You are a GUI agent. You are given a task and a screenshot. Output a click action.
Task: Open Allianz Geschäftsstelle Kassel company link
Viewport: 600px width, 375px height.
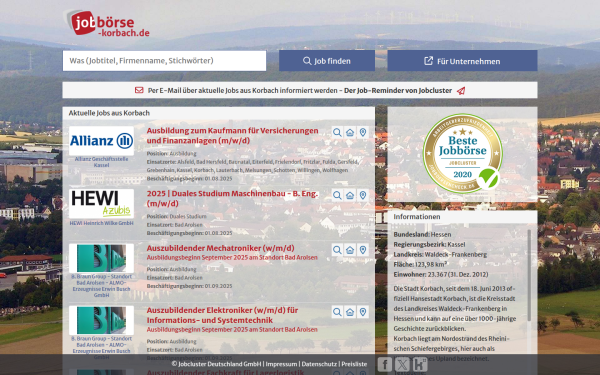pyautogui.click(x=101, y=162)
